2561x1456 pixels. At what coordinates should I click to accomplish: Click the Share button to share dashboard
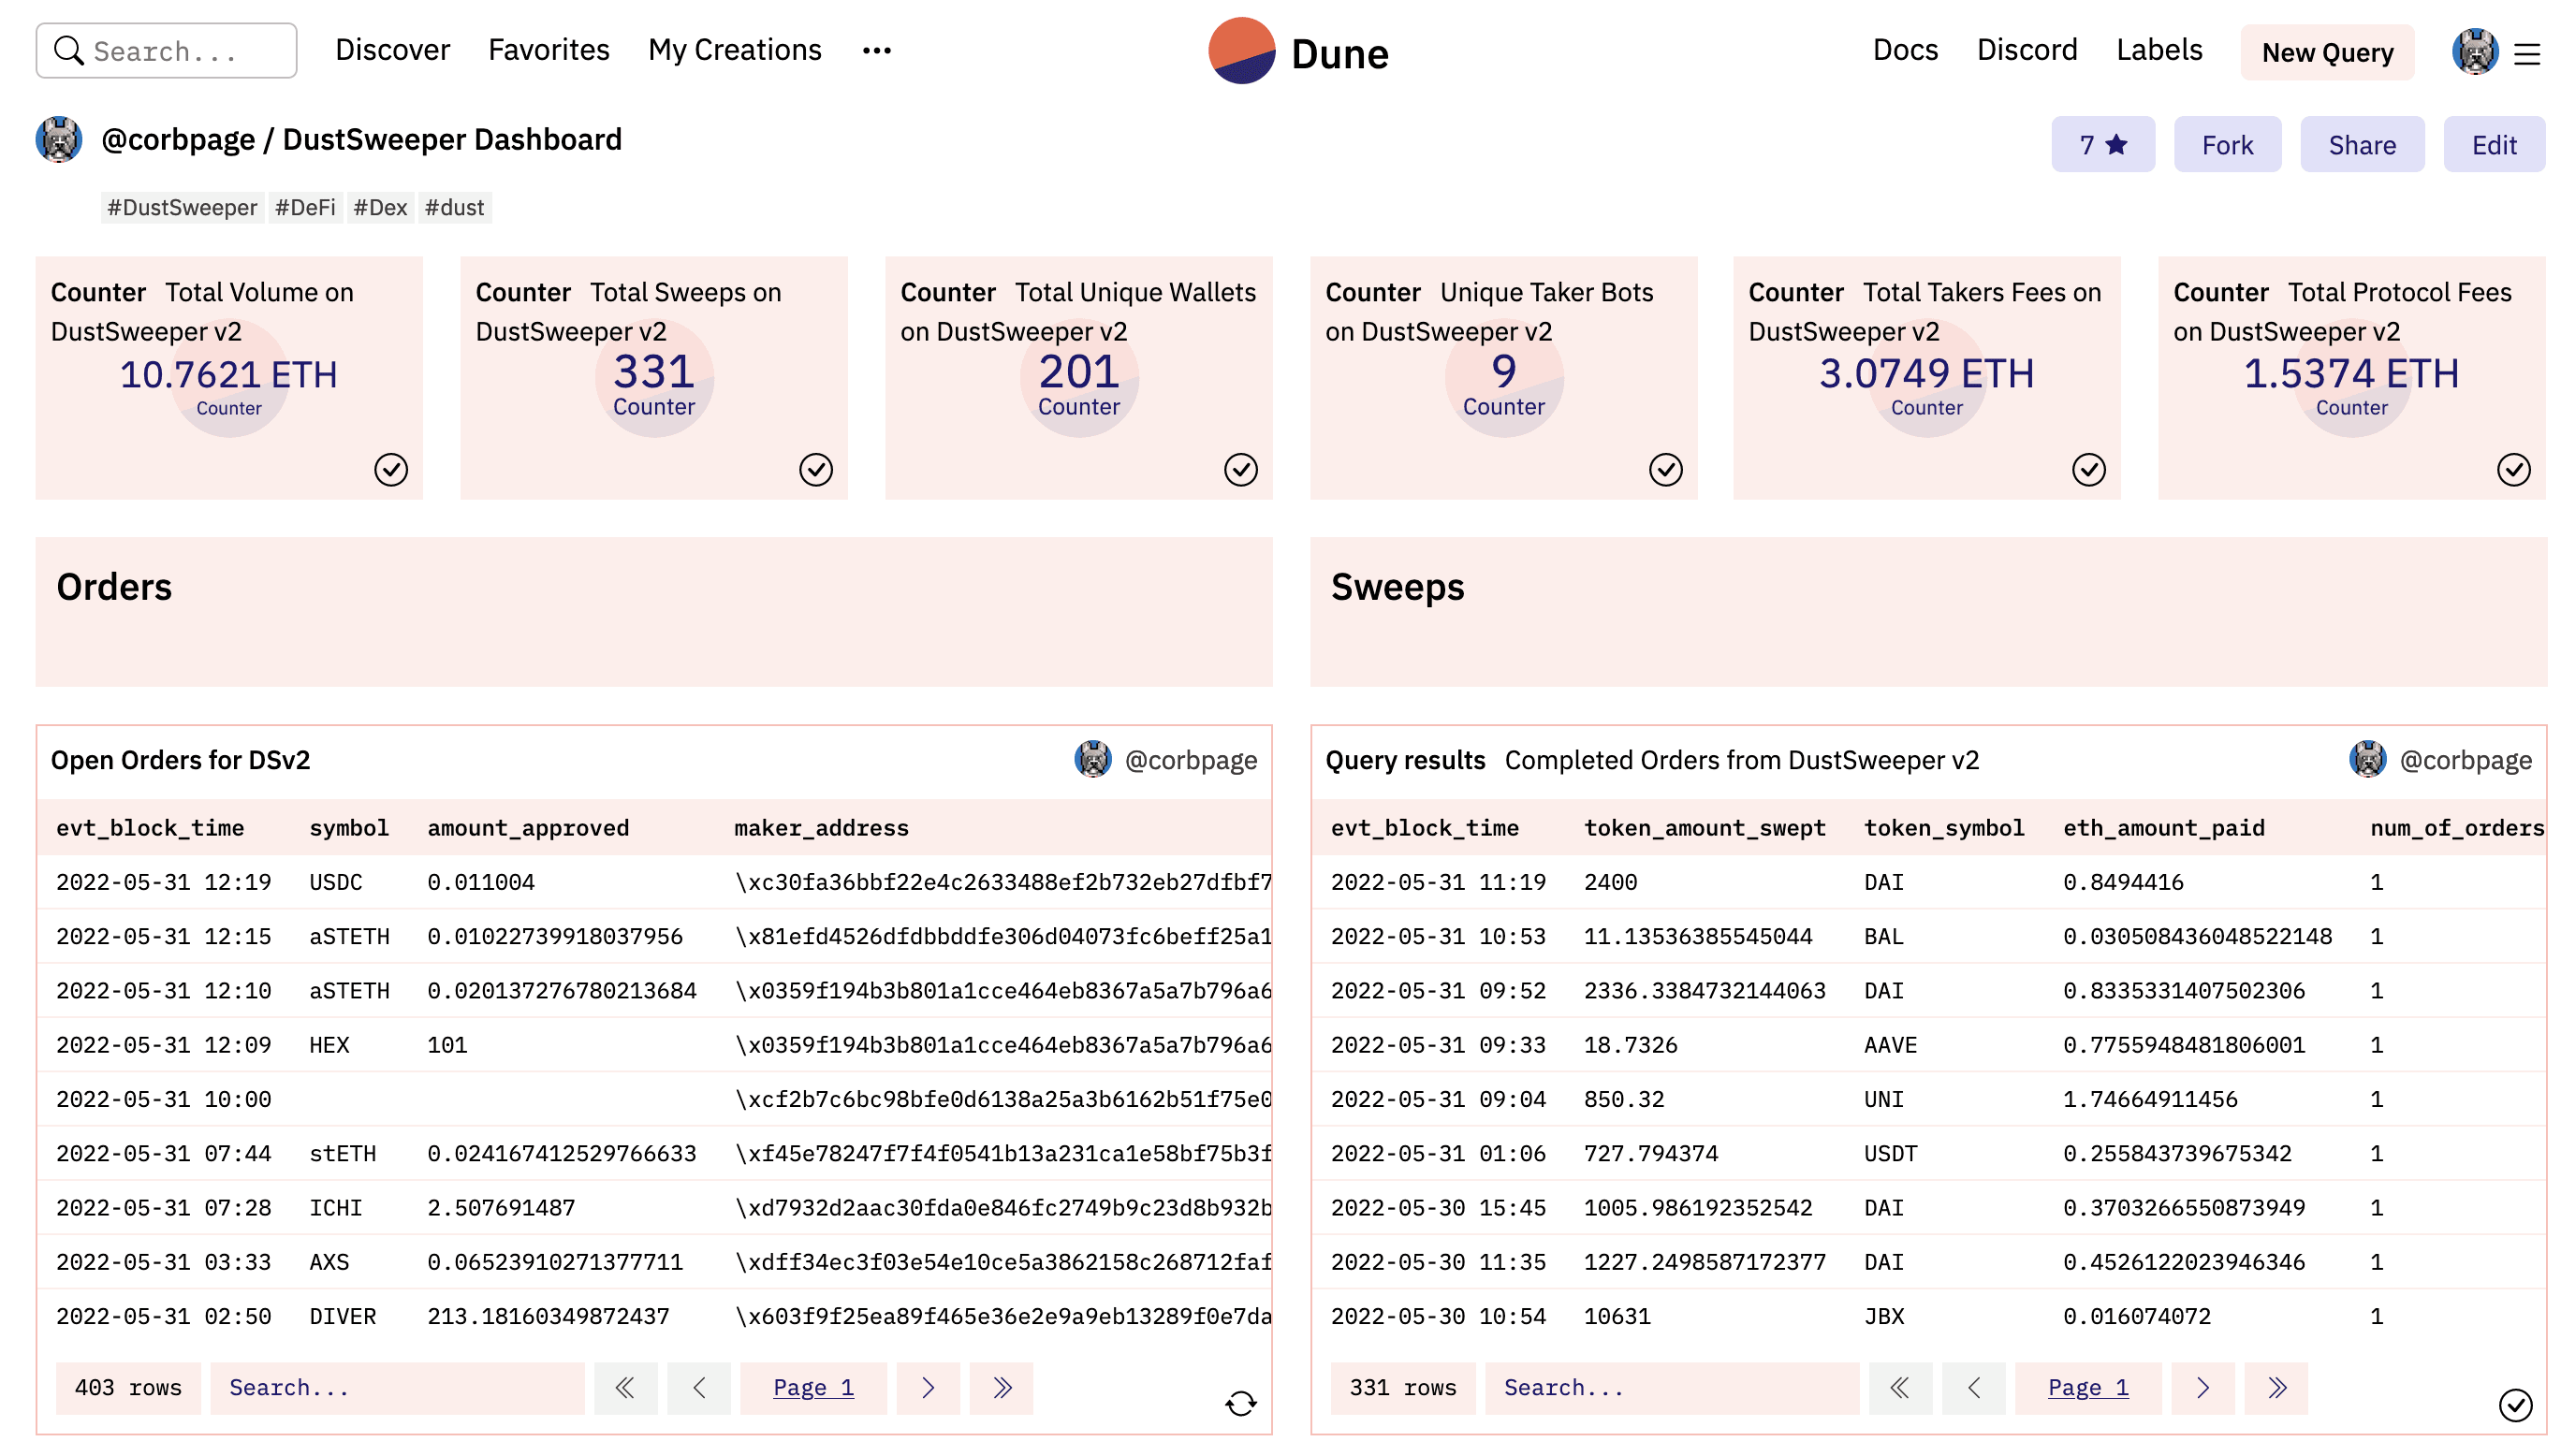pos(2363,144)
